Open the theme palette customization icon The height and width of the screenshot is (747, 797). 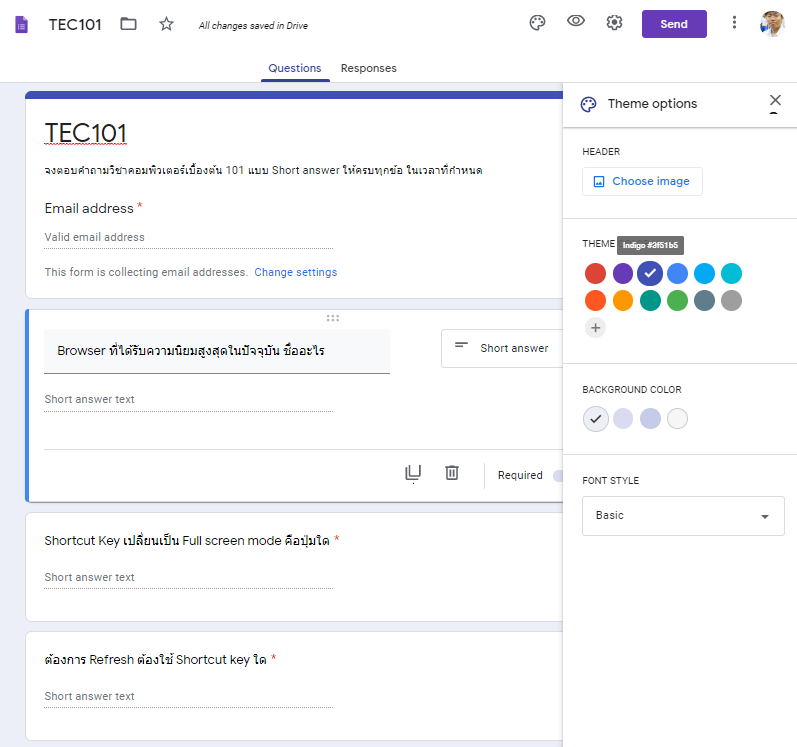tap(537, 23)
